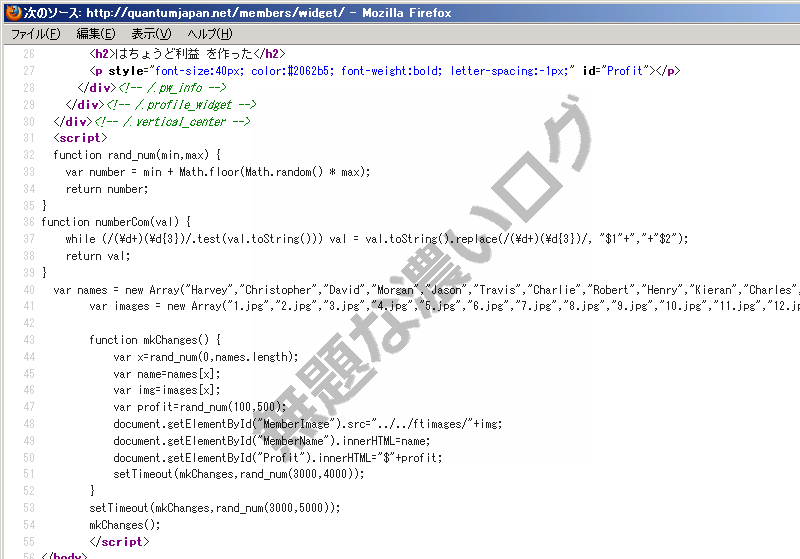Image resolution: width=800 pixels, height=559 pixels.
Task: Click the var x=rand_num(0,names.length) line
Action: (206, 357)
